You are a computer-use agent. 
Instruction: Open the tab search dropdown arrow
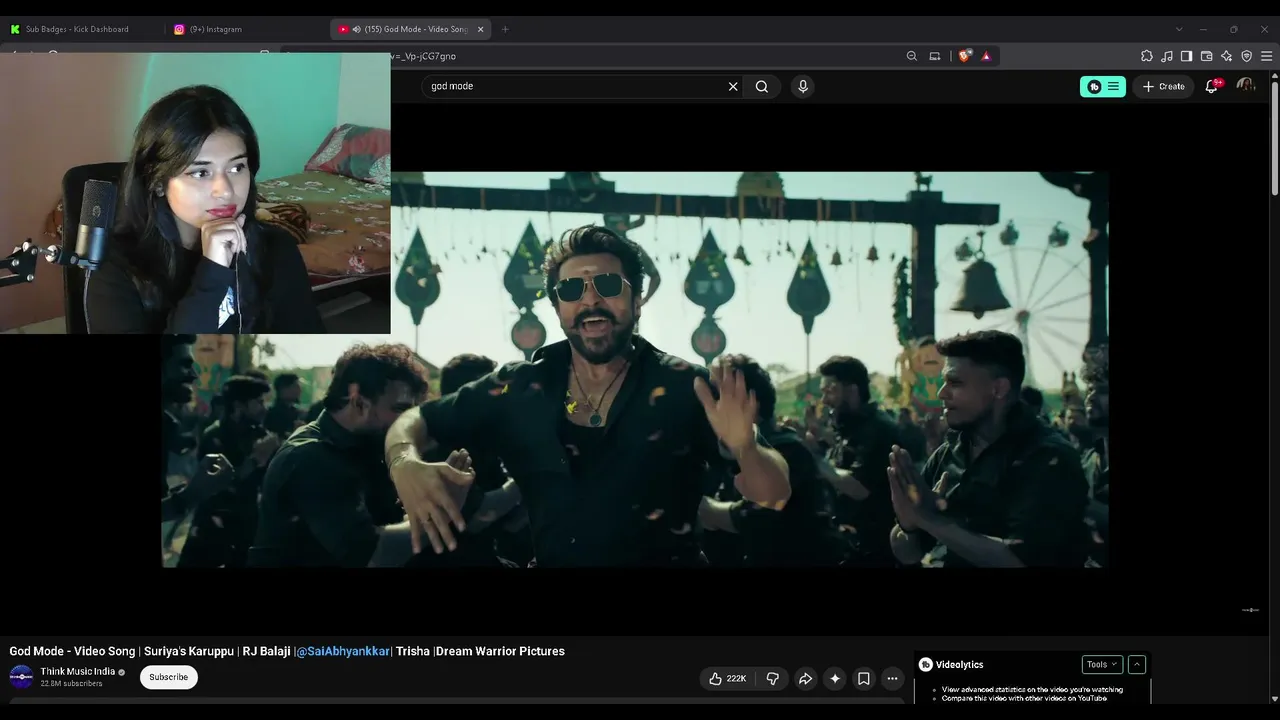pos(1178,29)
